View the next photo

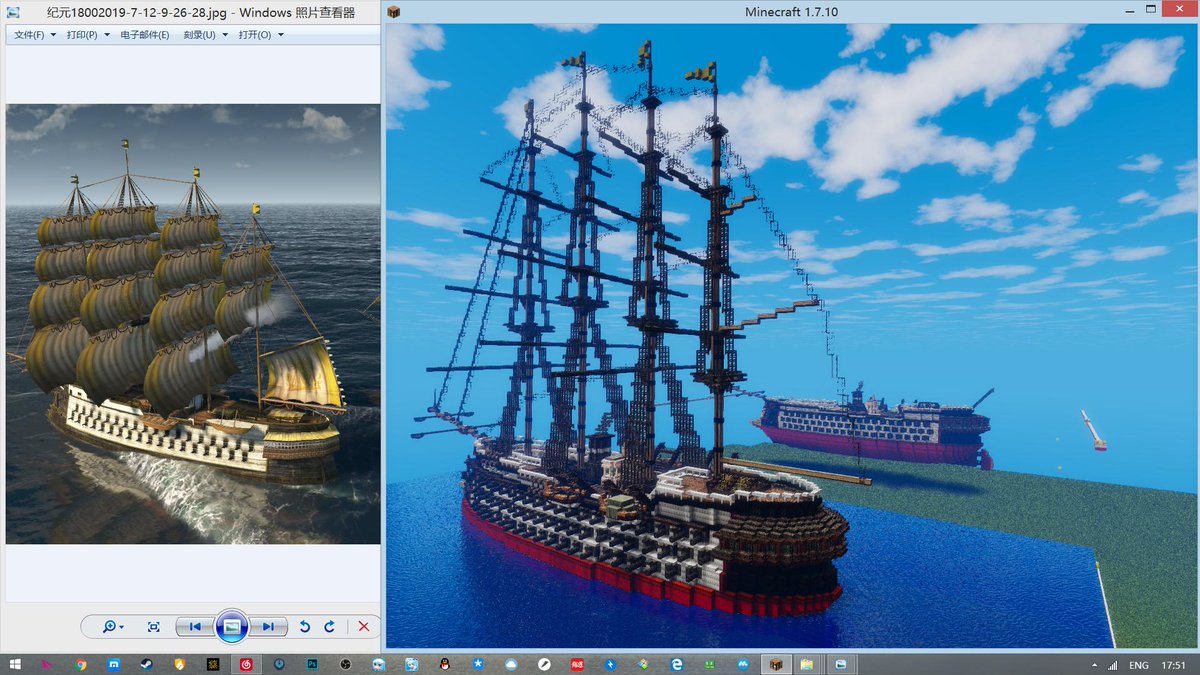268,626
